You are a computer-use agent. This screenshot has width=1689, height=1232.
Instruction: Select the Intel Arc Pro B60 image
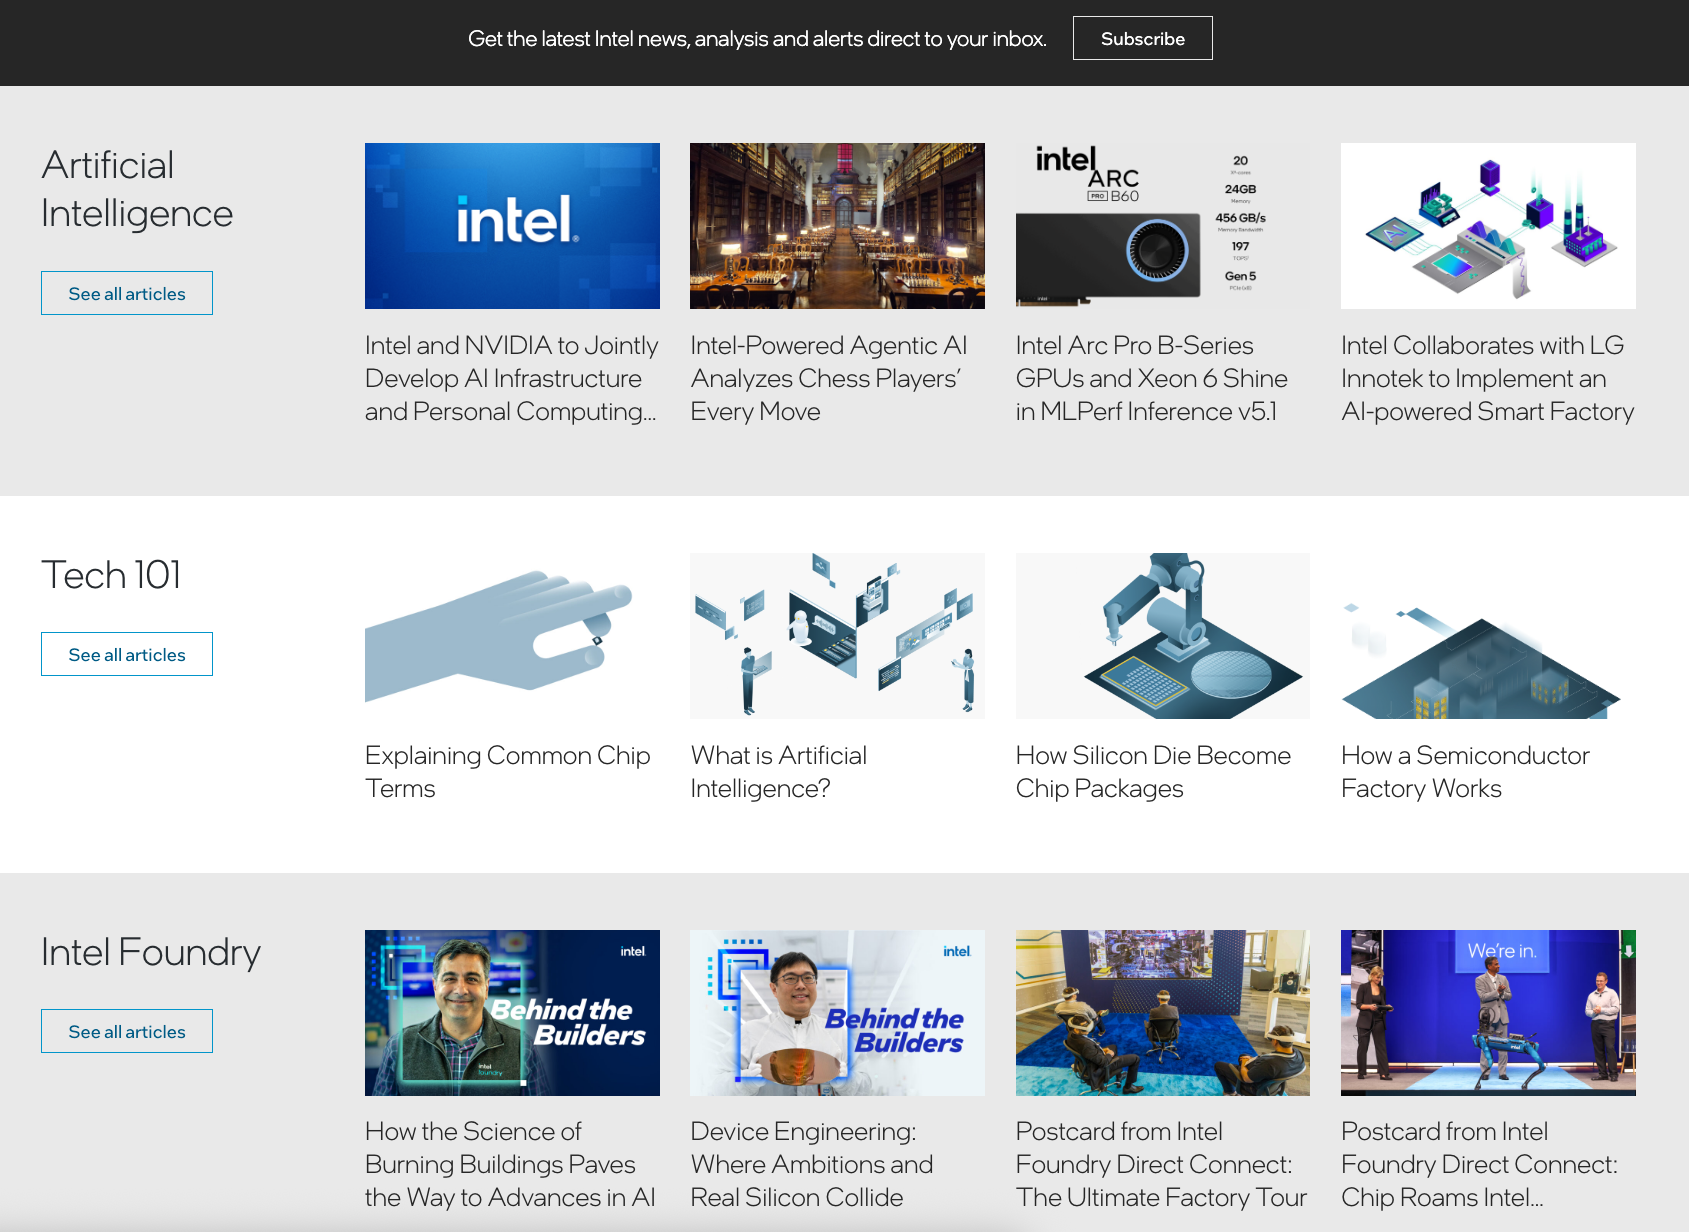click(x=1162, y=226)
